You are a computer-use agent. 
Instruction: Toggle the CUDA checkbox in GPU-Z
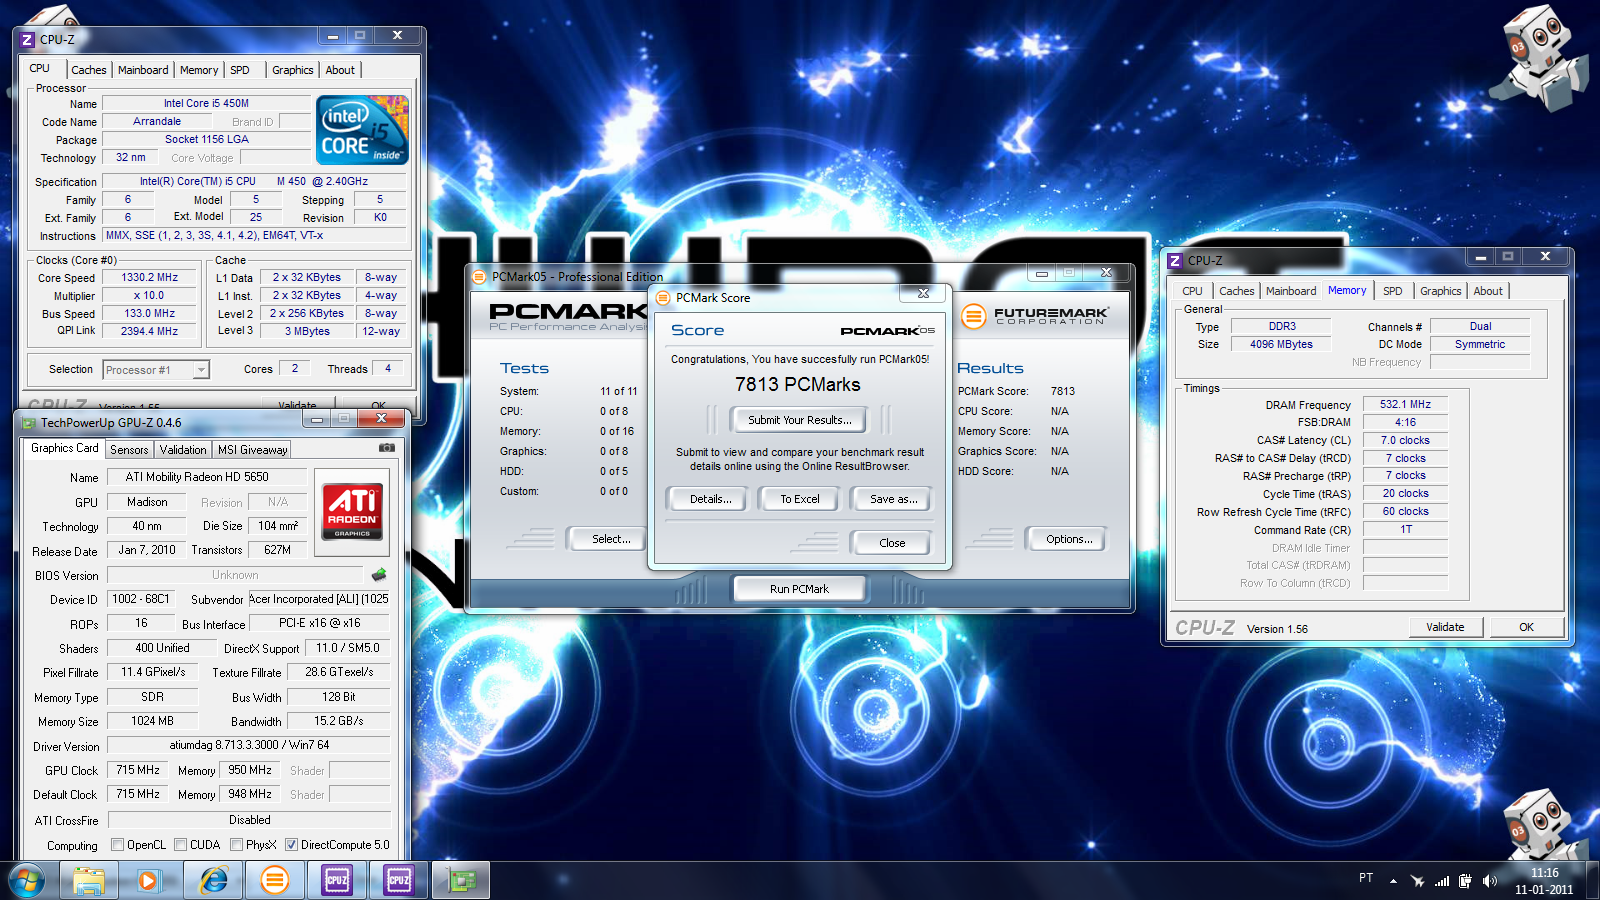[181, 845]
